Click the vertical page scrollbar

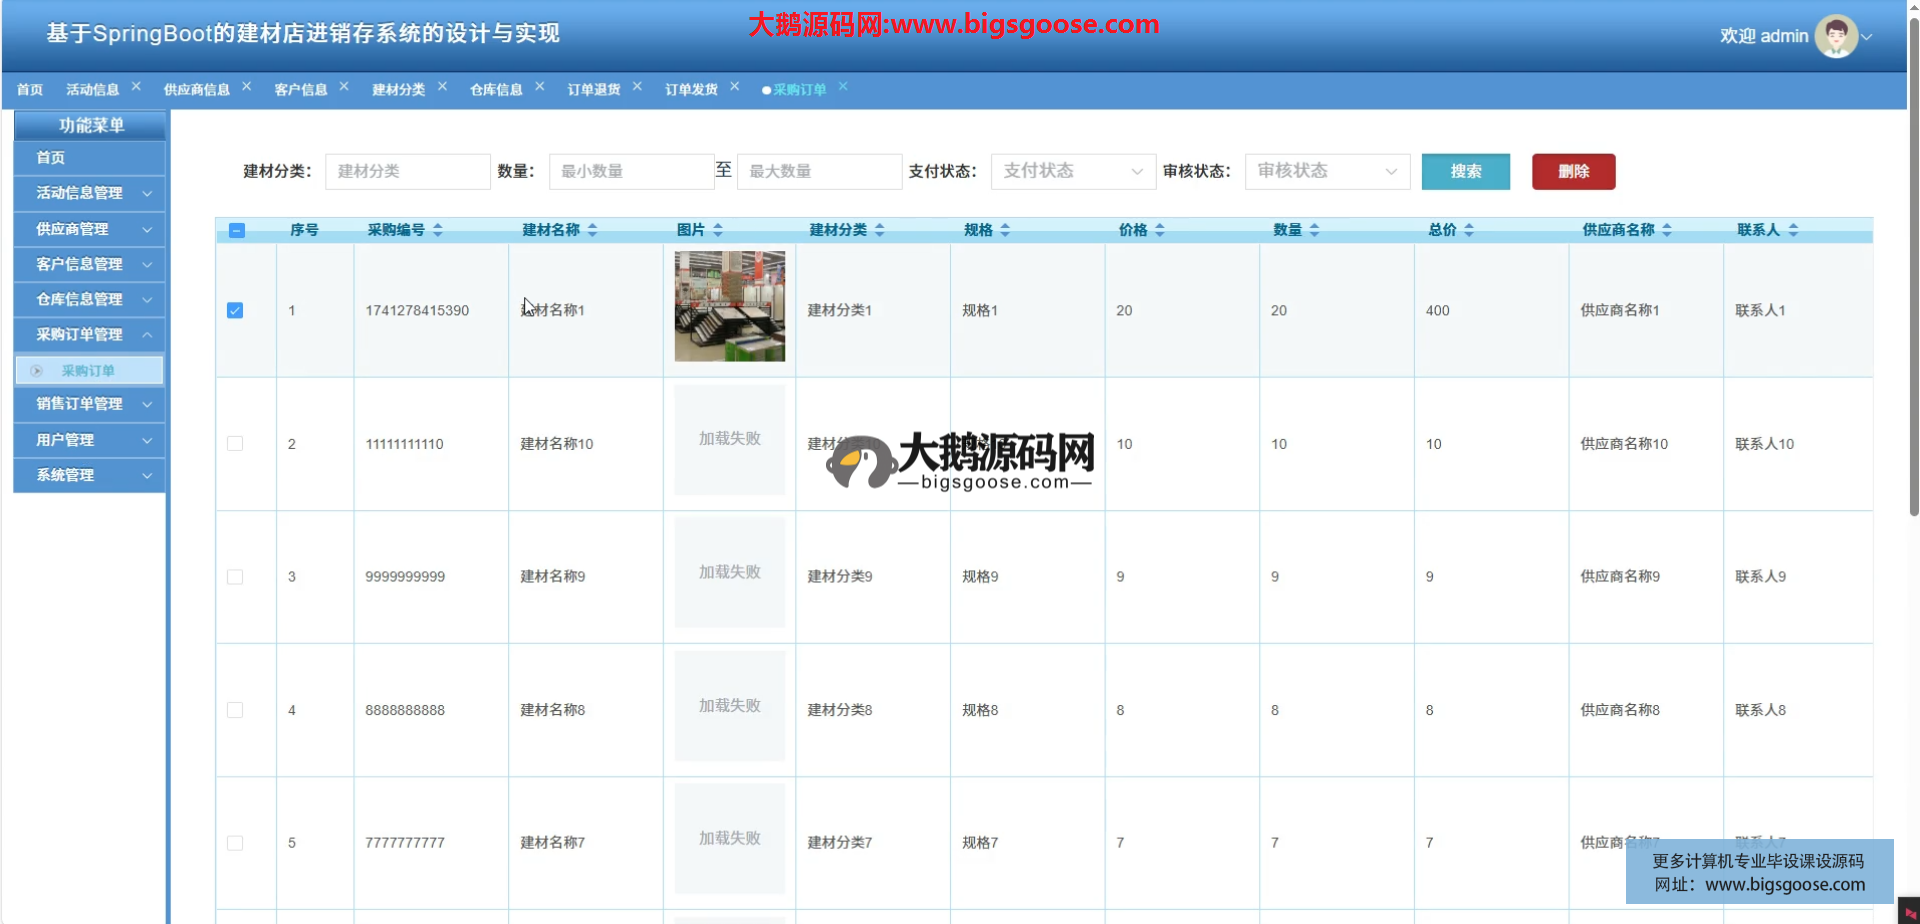(1913, 300)
